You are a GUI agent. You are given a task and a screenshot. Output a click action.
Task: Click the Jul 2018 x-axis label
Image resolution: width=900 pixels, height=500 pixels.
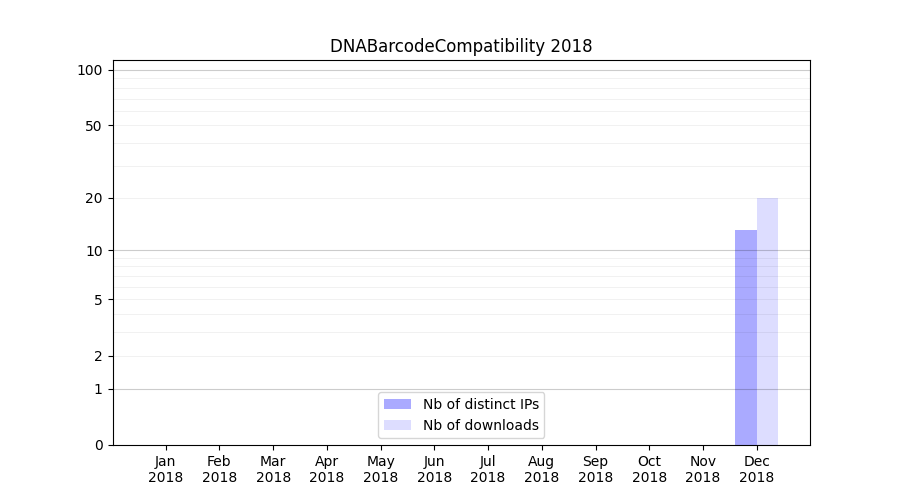[488, 469]
